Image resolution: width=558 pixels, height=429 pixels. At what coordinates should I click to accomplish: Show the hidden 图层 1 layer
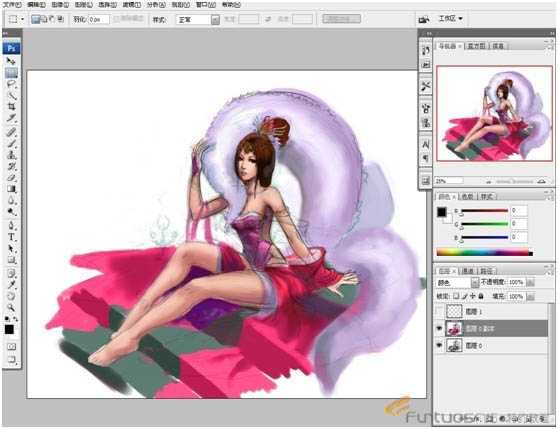(439, 312)
